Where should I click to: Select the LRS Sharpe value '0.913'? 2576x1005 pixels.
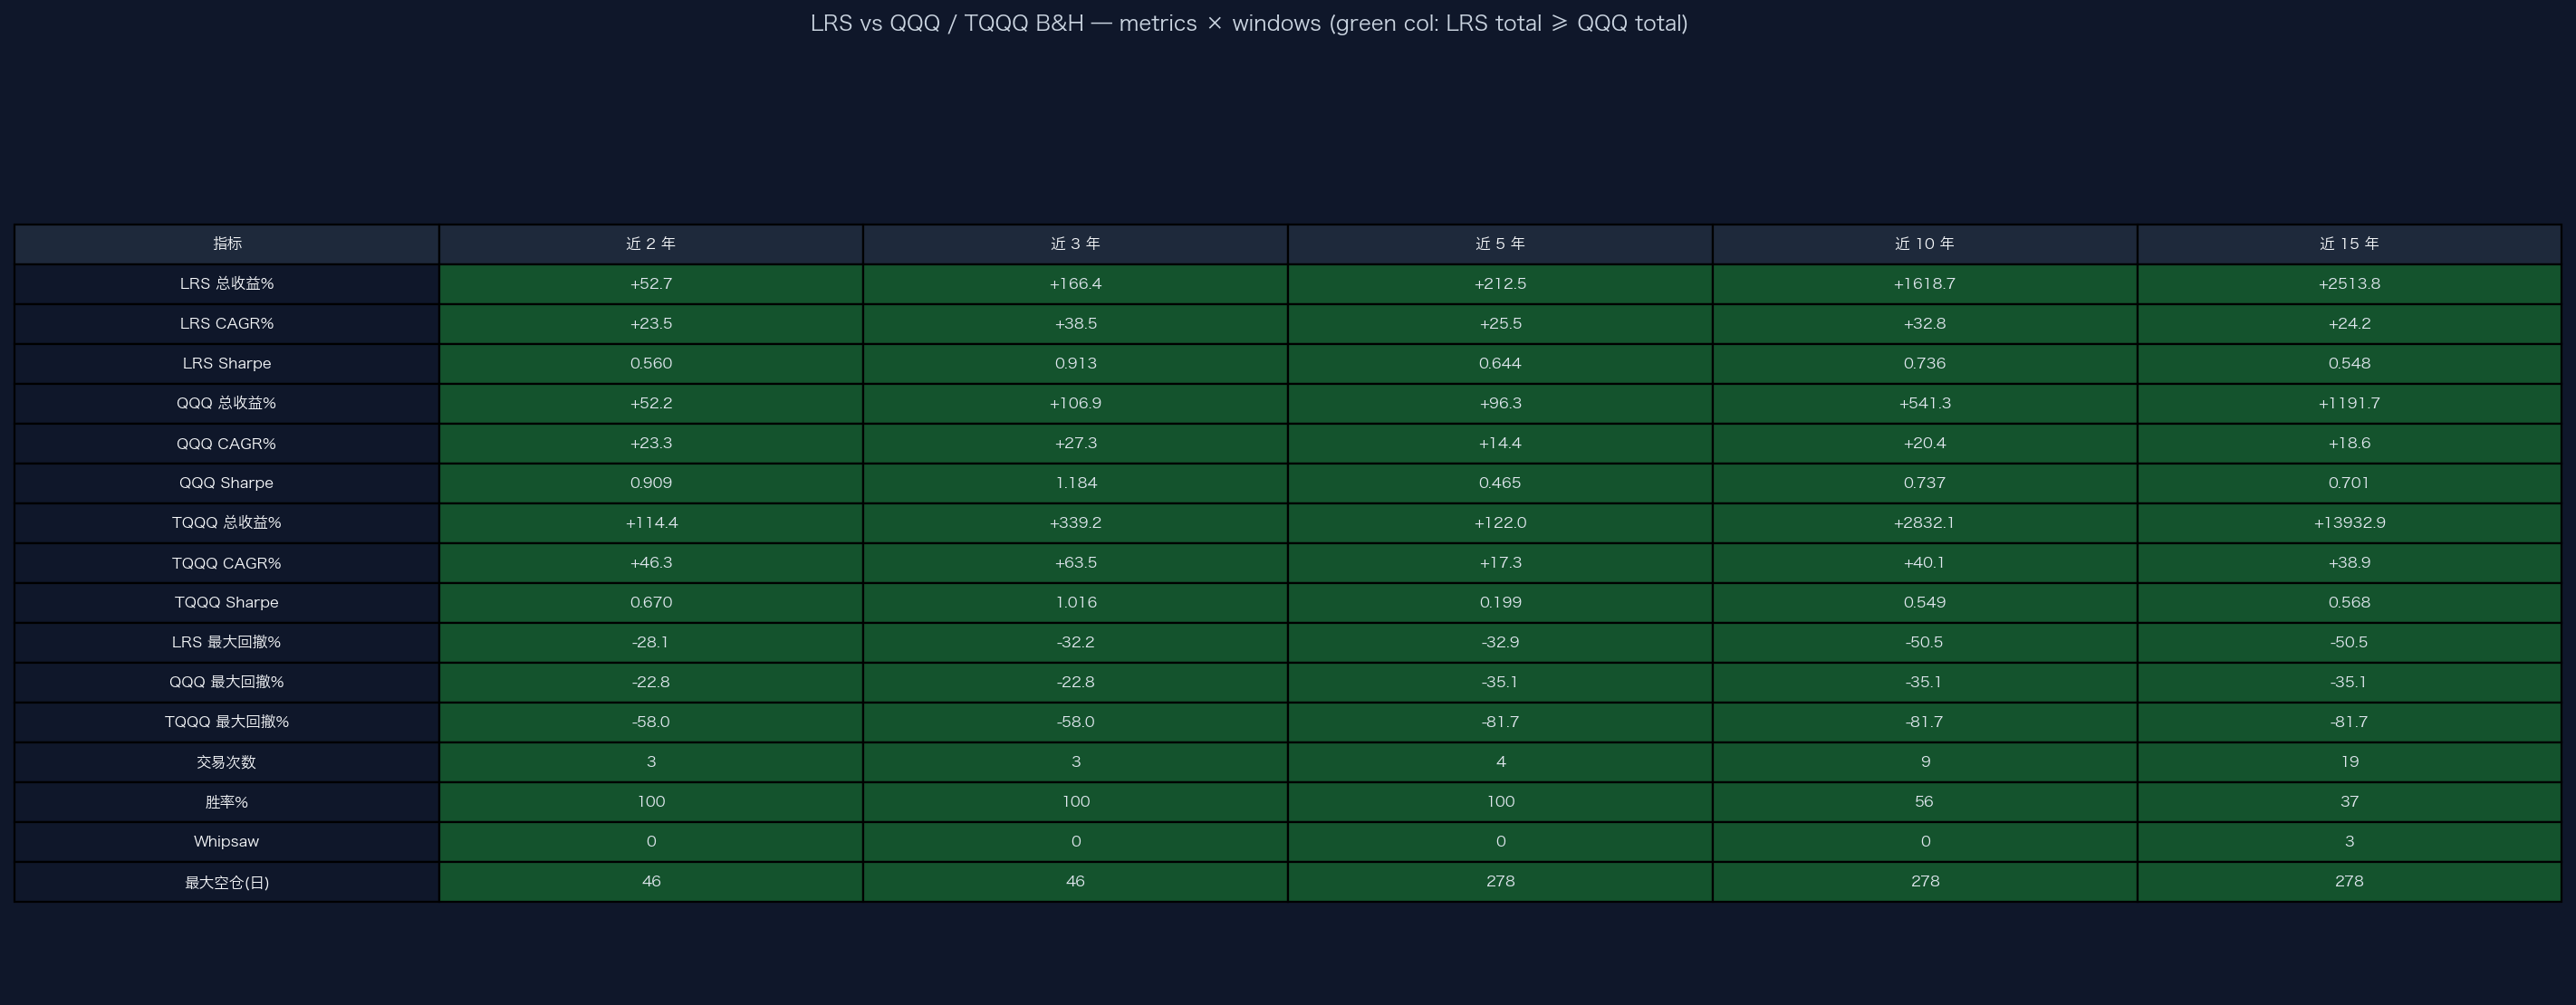click(x=1075, y=364)
